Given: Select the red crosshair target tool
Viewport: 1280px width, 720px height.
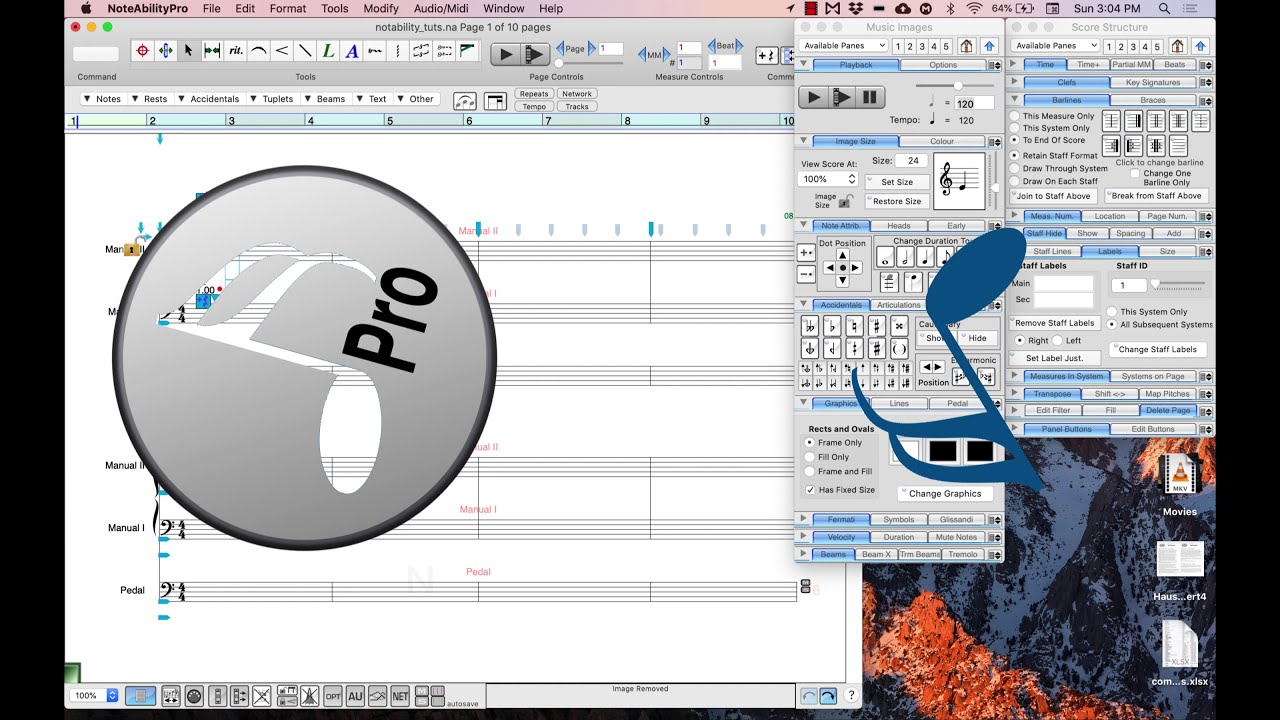Looking at the screenshot, I should point(143,51).
